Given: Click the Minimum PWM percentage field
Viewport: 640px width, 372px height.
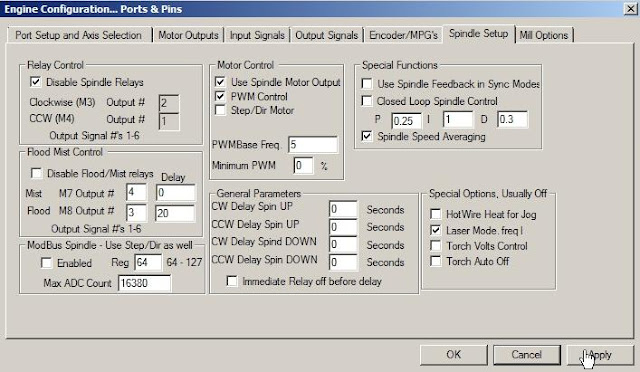Looking at the screenshot, I should coord(303,165).
